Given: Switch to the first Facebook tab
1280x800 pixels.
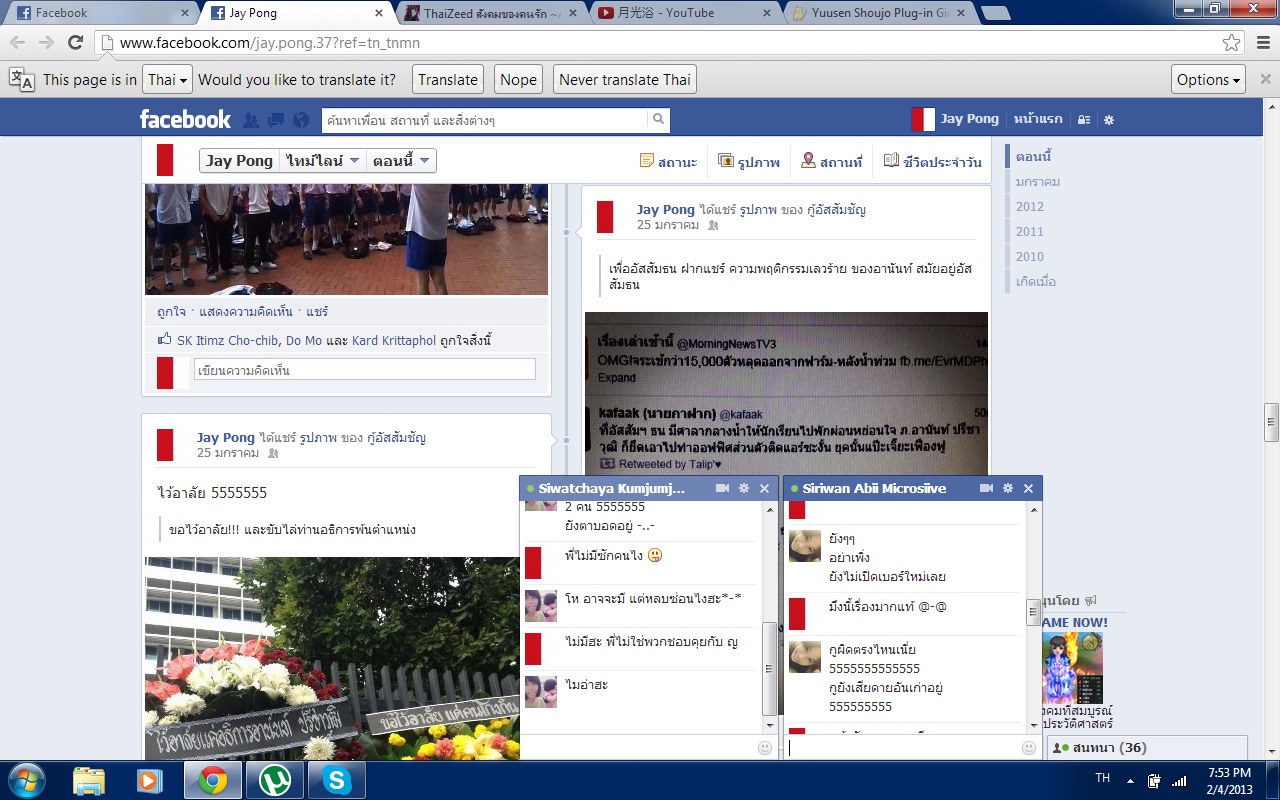Looking at the screenshot, I should 102,13.
